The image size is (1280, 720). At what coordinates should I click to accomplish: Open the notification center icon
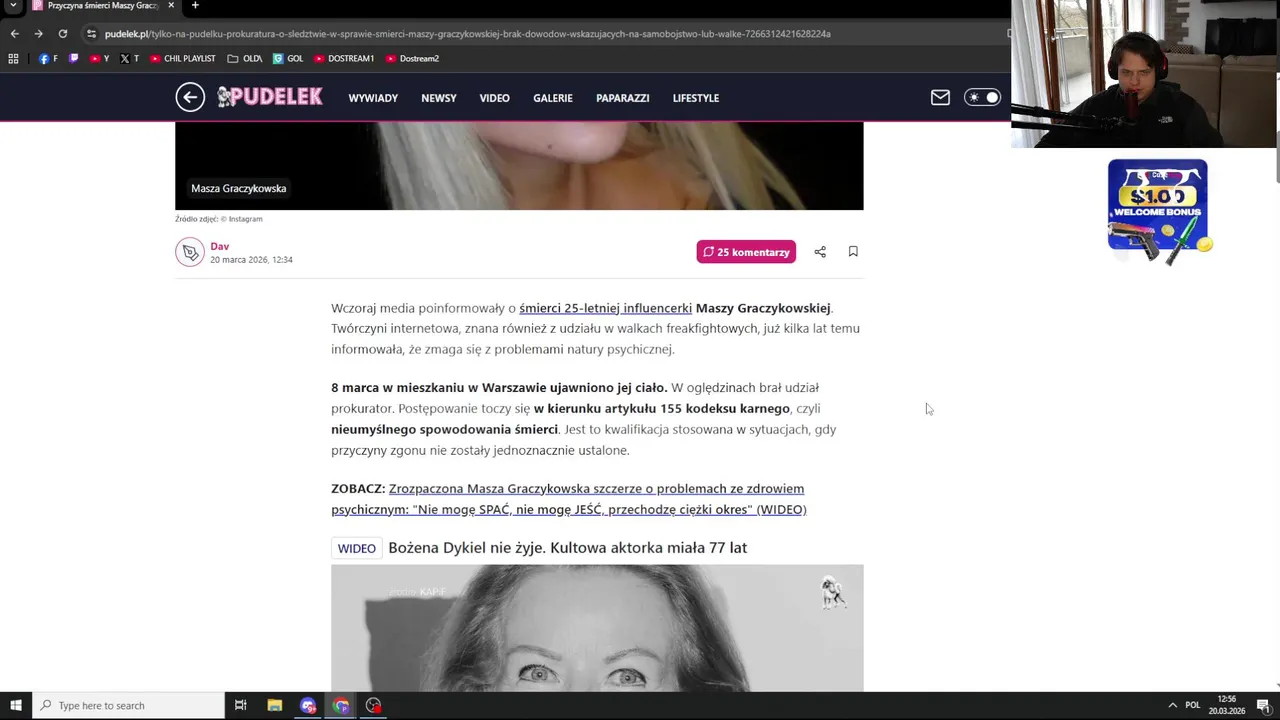click(1263, 705)
